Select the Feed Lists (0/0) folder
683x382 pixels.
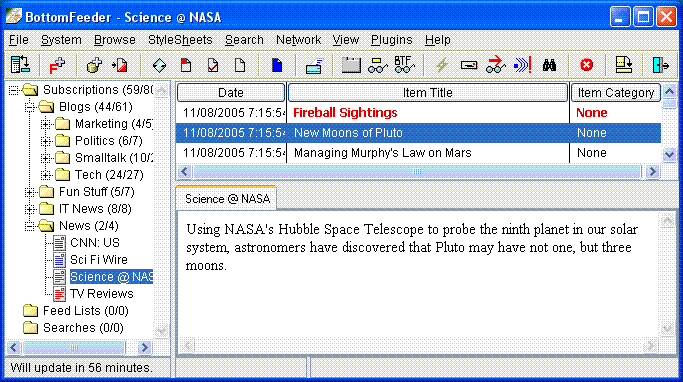click(x=85, y=311)
